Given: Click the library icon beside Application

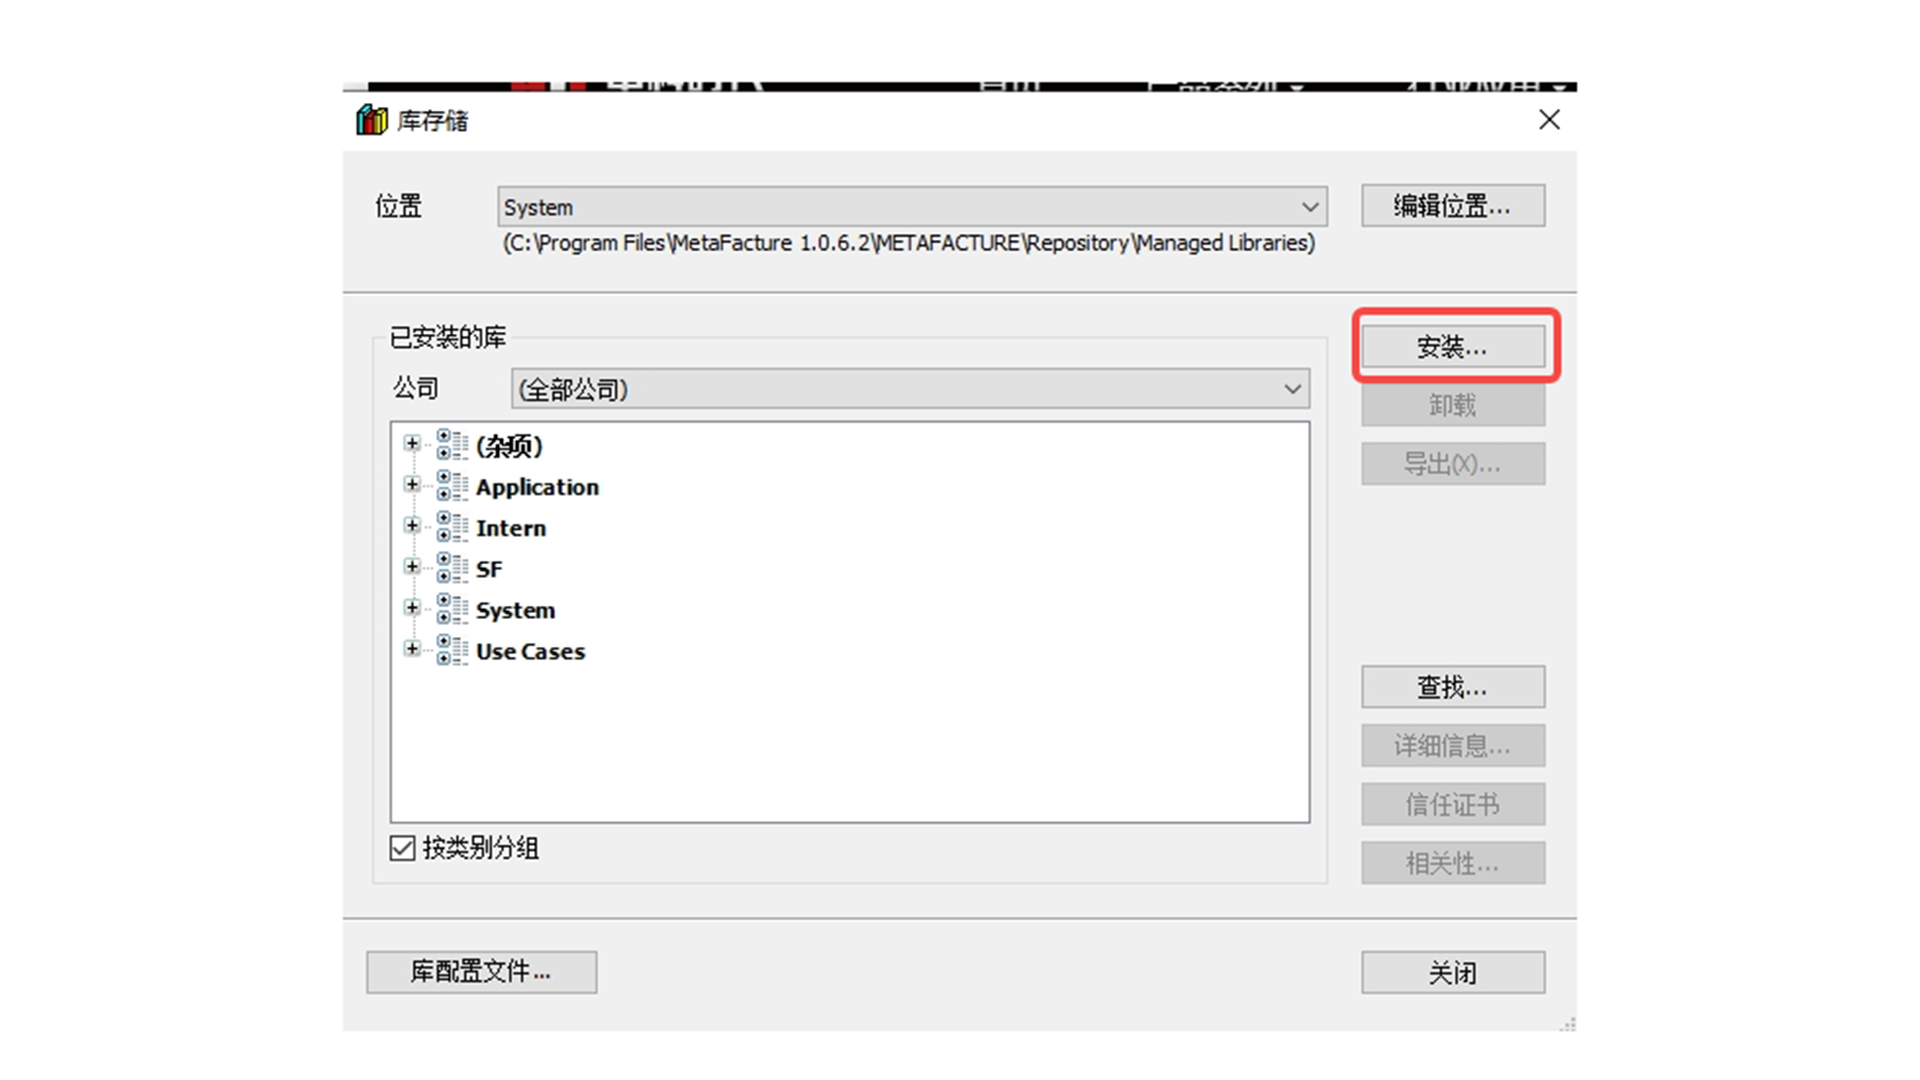Looking at the screenshot, I should (x=451, y=487).
